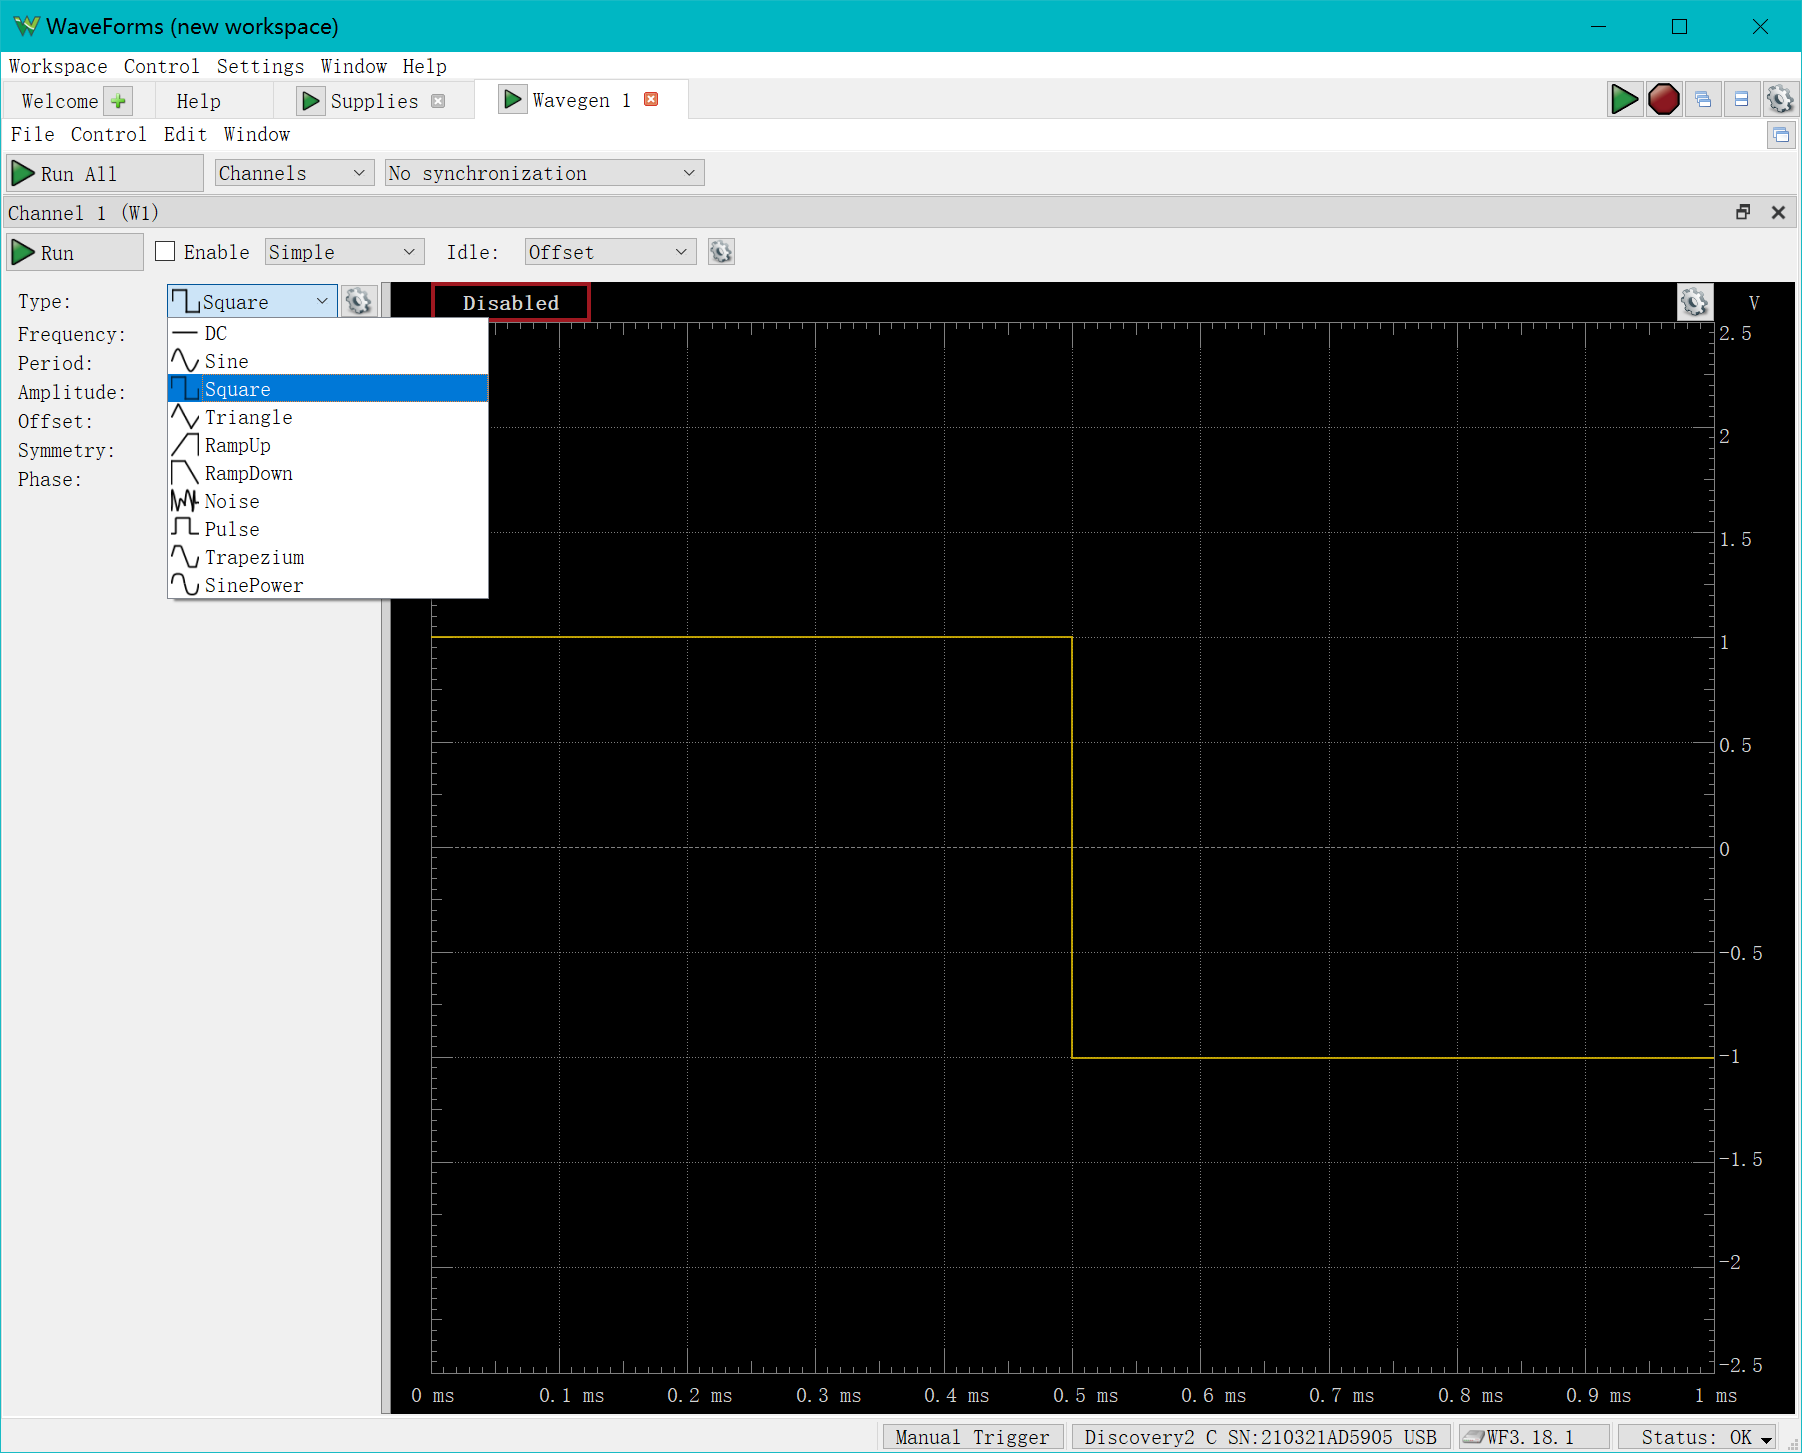
Task: Open the Simple mode dropdown
Action: [345, 252]
